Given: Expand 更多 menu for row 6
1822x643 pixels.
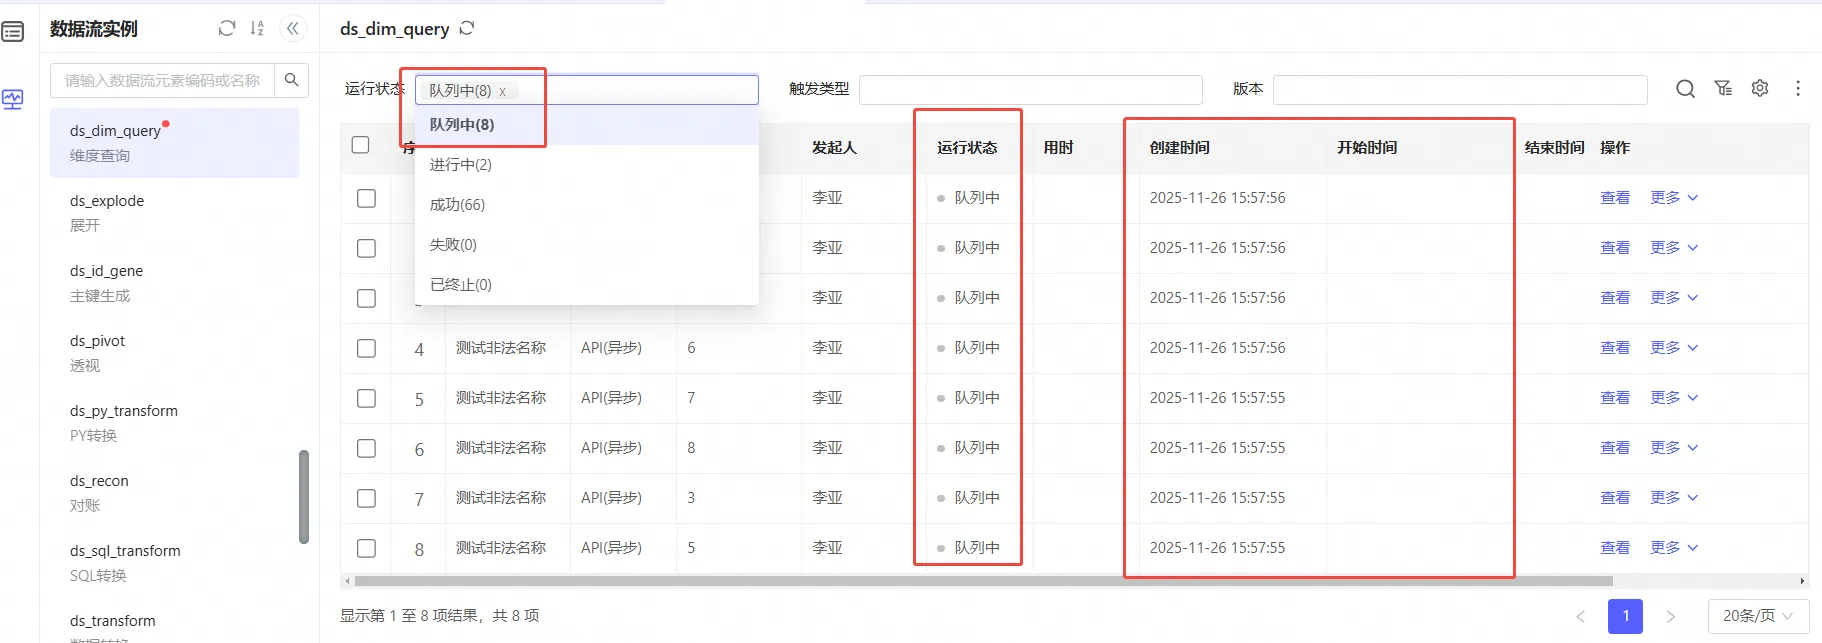Looking at the screenshot, I should pos(1673,448).
